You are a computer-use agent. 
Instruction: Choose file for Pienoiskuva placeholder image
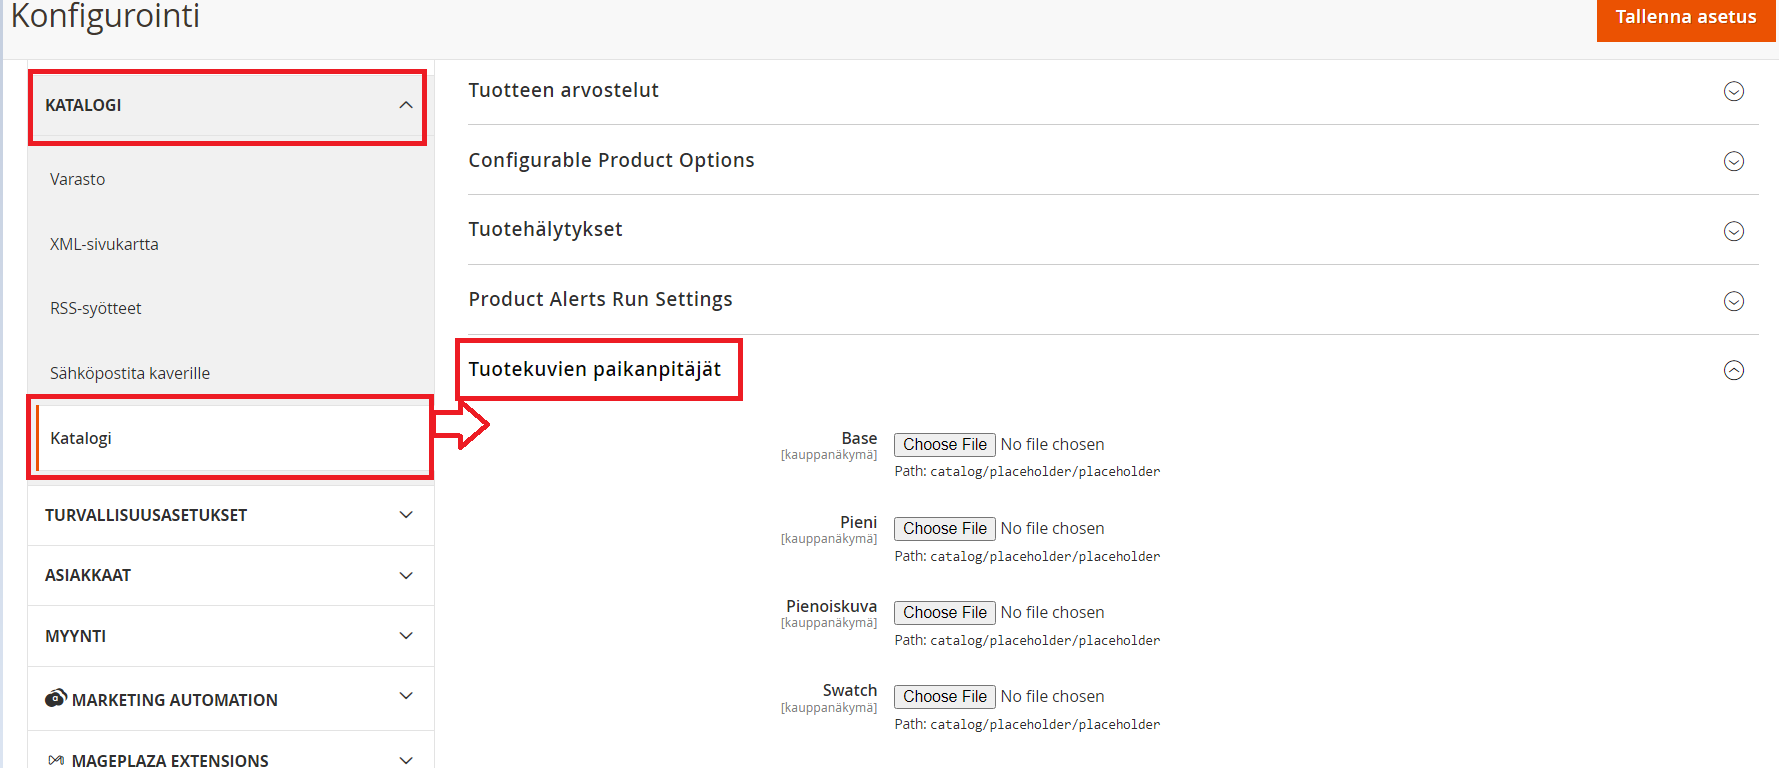click(x=944, y=613)
